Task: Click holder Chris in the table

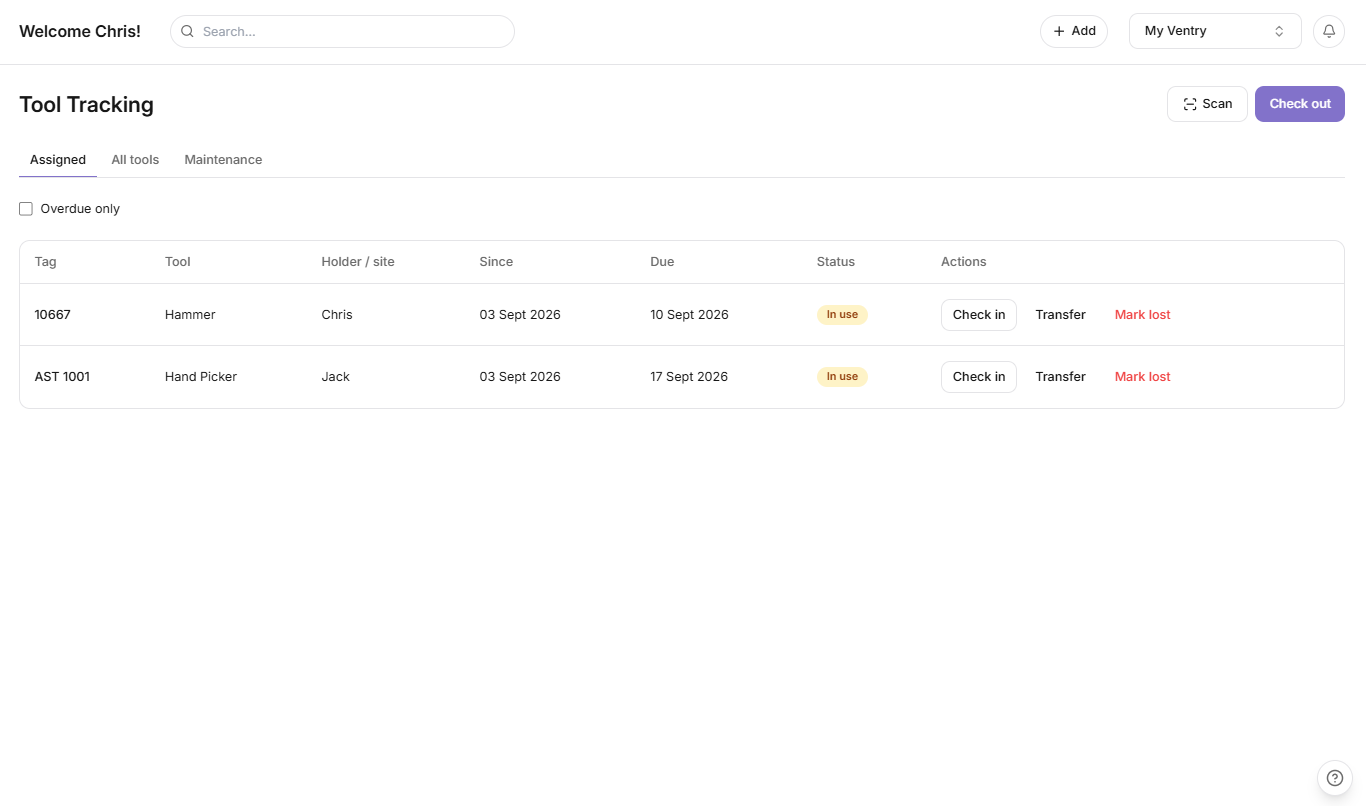Action: [x=337, y=315]
